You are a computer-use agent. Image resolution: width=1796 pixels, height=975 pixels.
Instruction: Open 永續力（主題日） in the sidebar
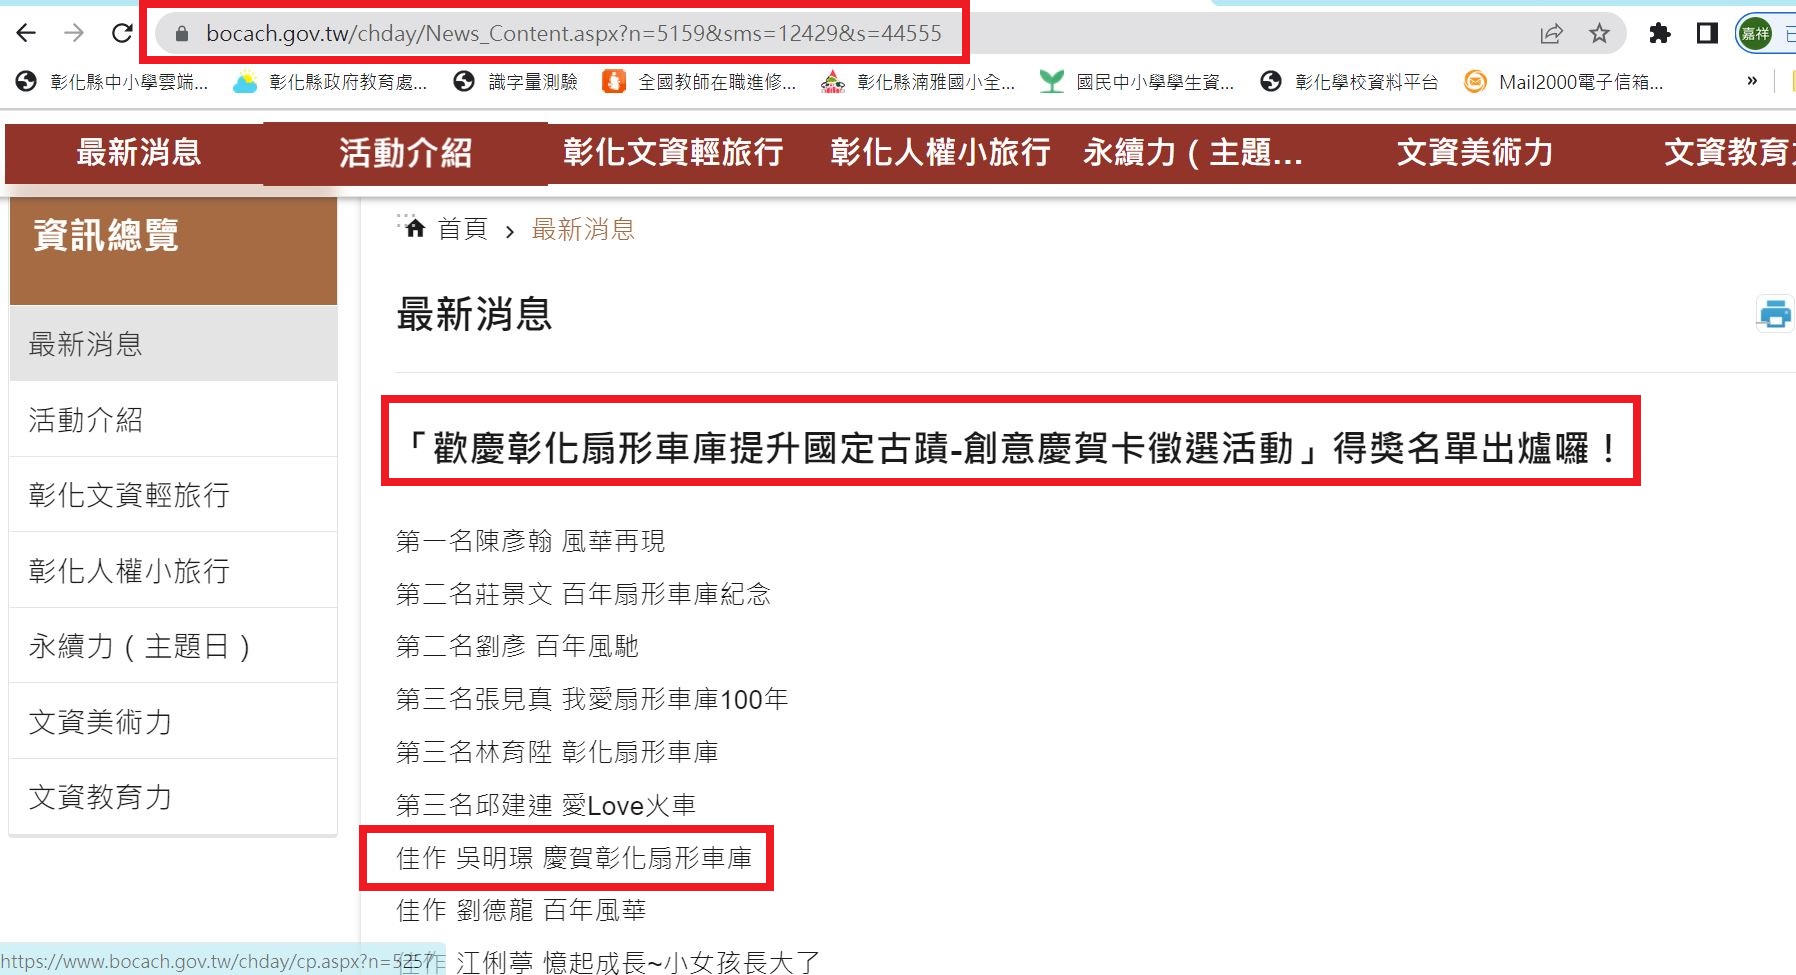click(x=139, y=646)
